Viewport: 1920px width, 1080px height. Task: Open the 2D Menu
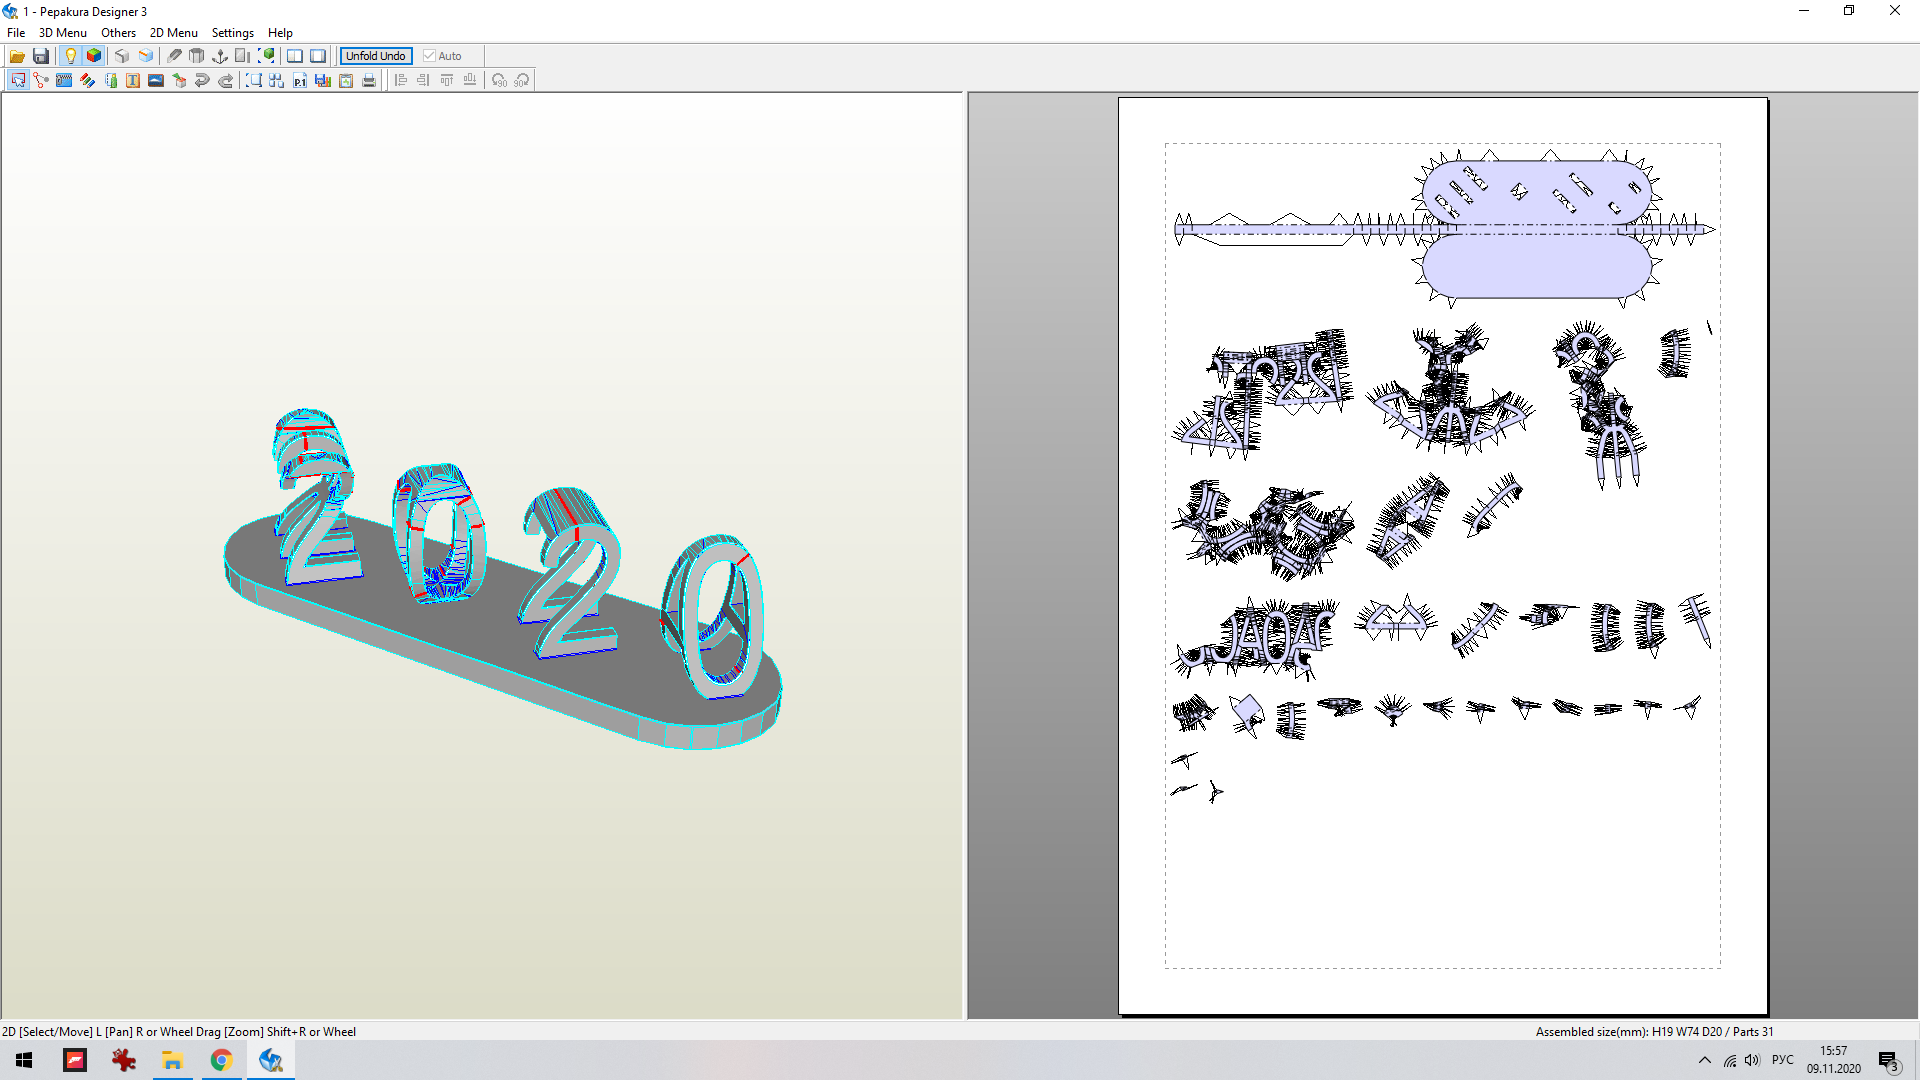coord(171,32)
